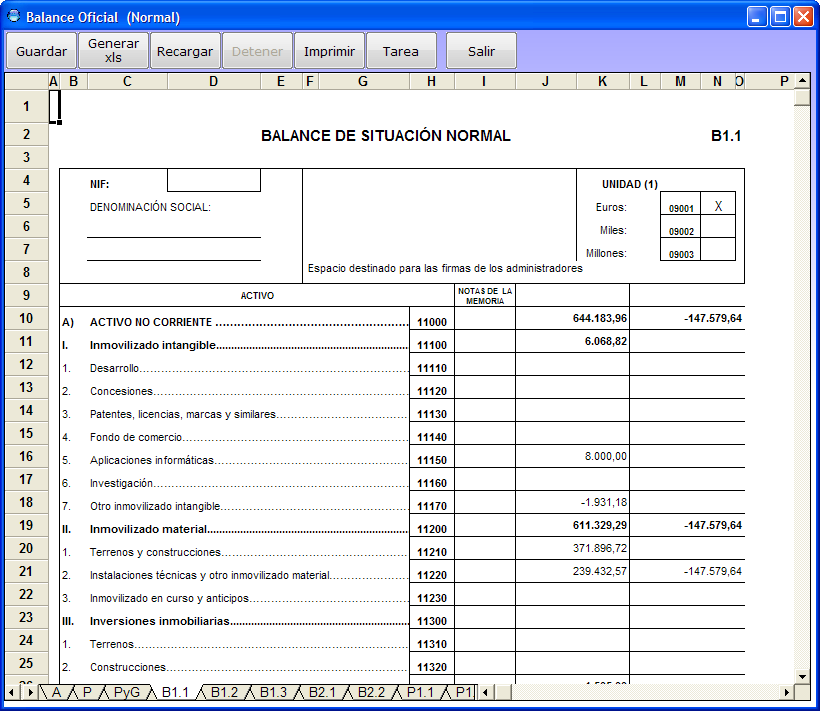Click the Aplicaciones informáticas label
This screenshot has height=711, width=820.
coord(152,460)
